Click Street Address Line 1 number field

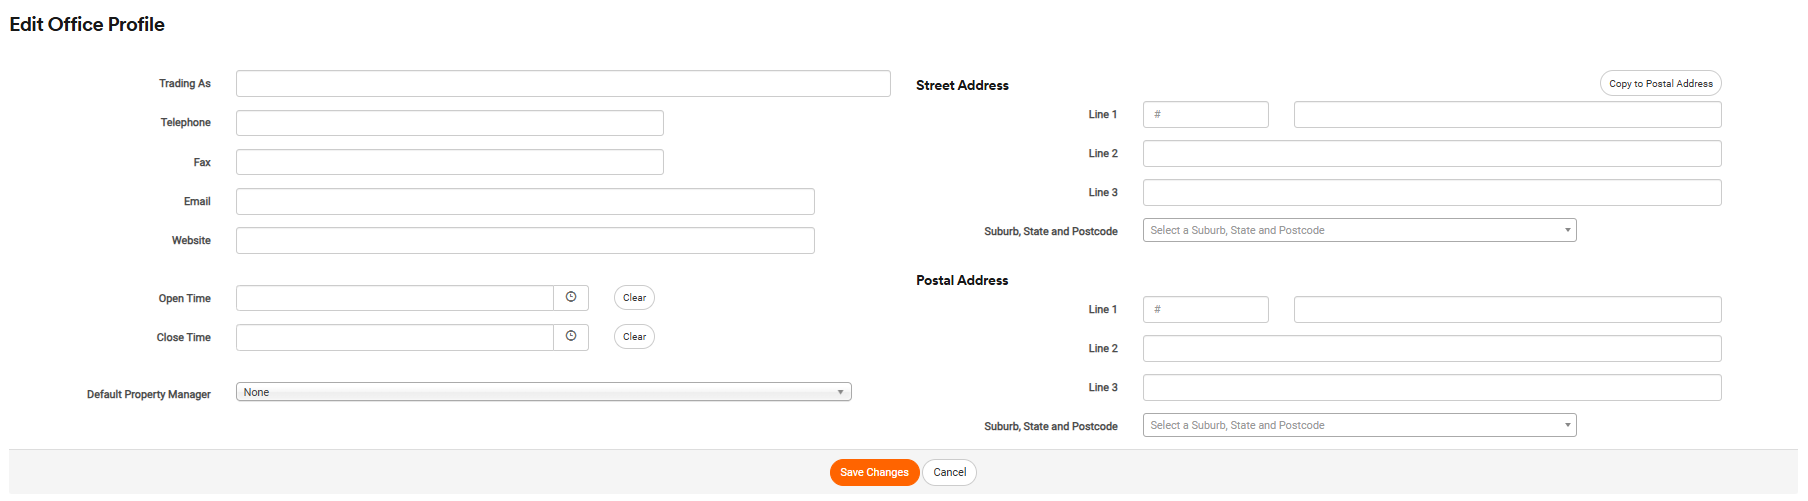point(1205,115)
